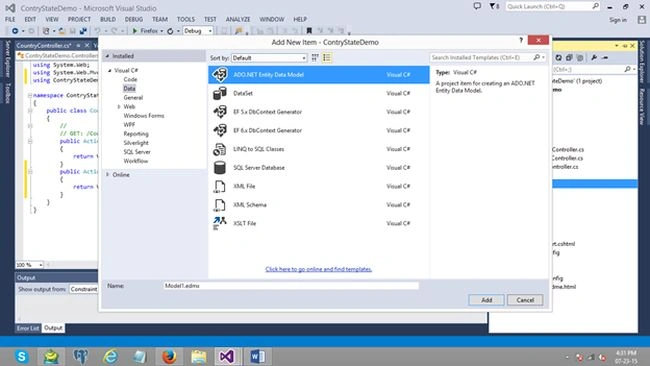Image resolution: width=650 pixels, height=366 pixels.
Task: Open the BUILD menu
Action: click(x=108, y=19)
